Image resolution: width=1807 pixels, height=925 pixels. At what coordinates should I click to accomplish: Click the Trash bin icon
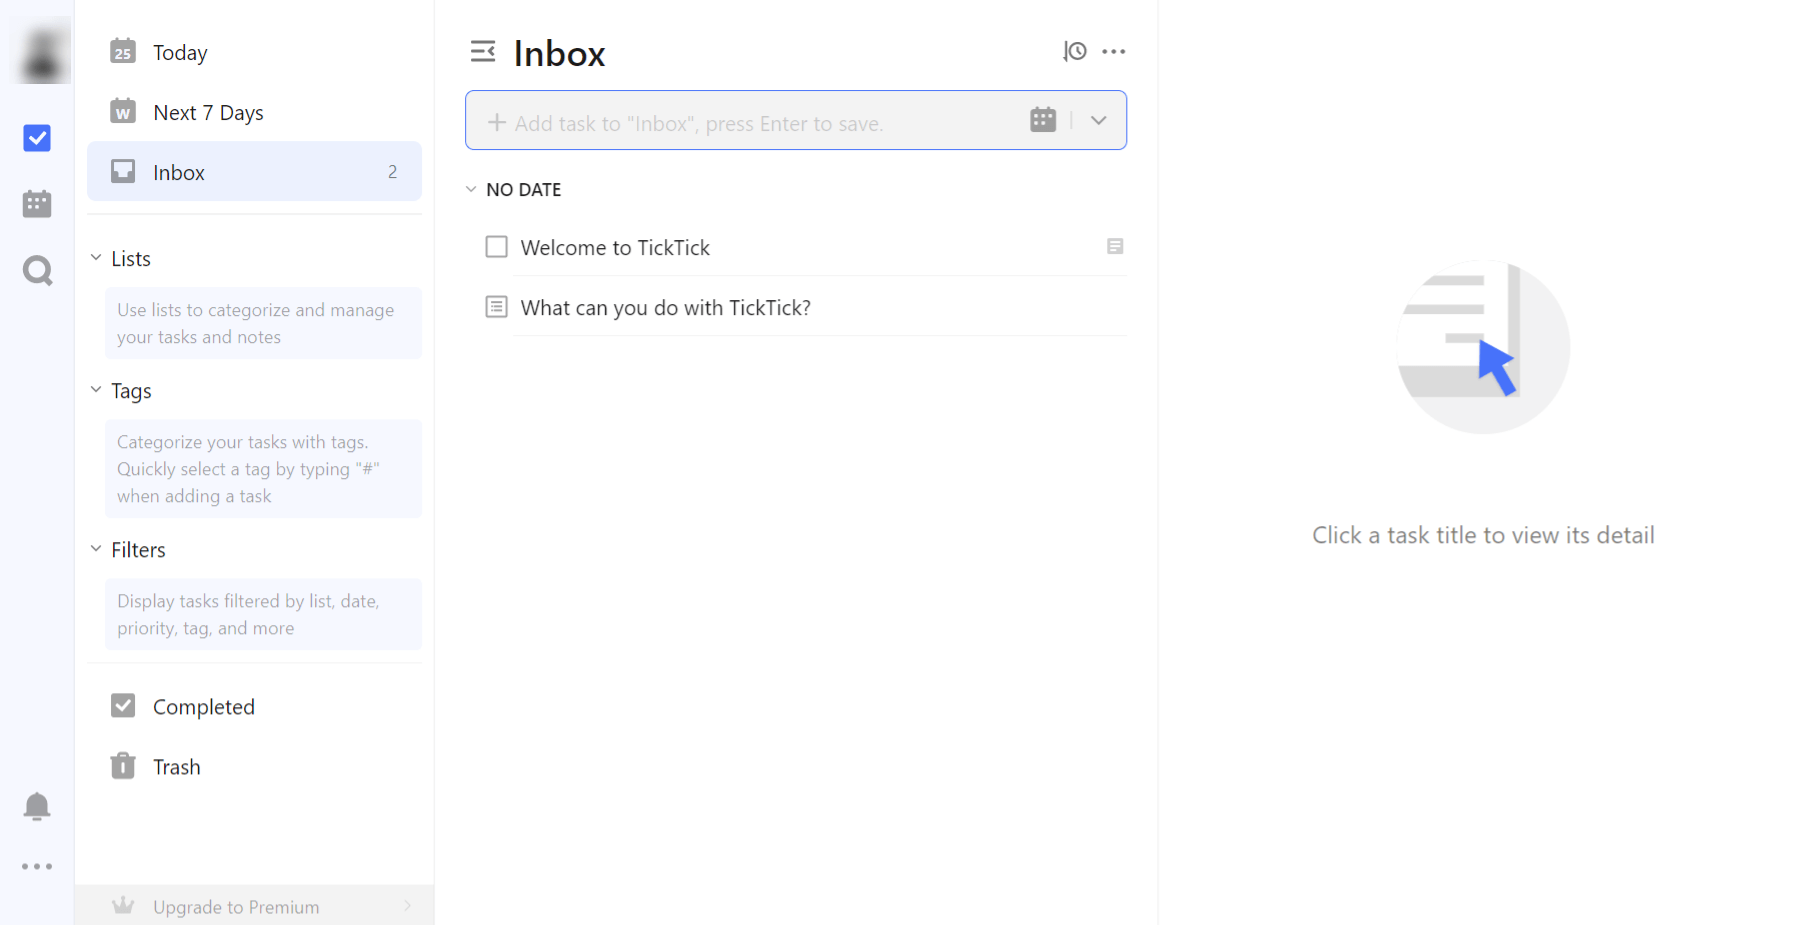(123, 766)
